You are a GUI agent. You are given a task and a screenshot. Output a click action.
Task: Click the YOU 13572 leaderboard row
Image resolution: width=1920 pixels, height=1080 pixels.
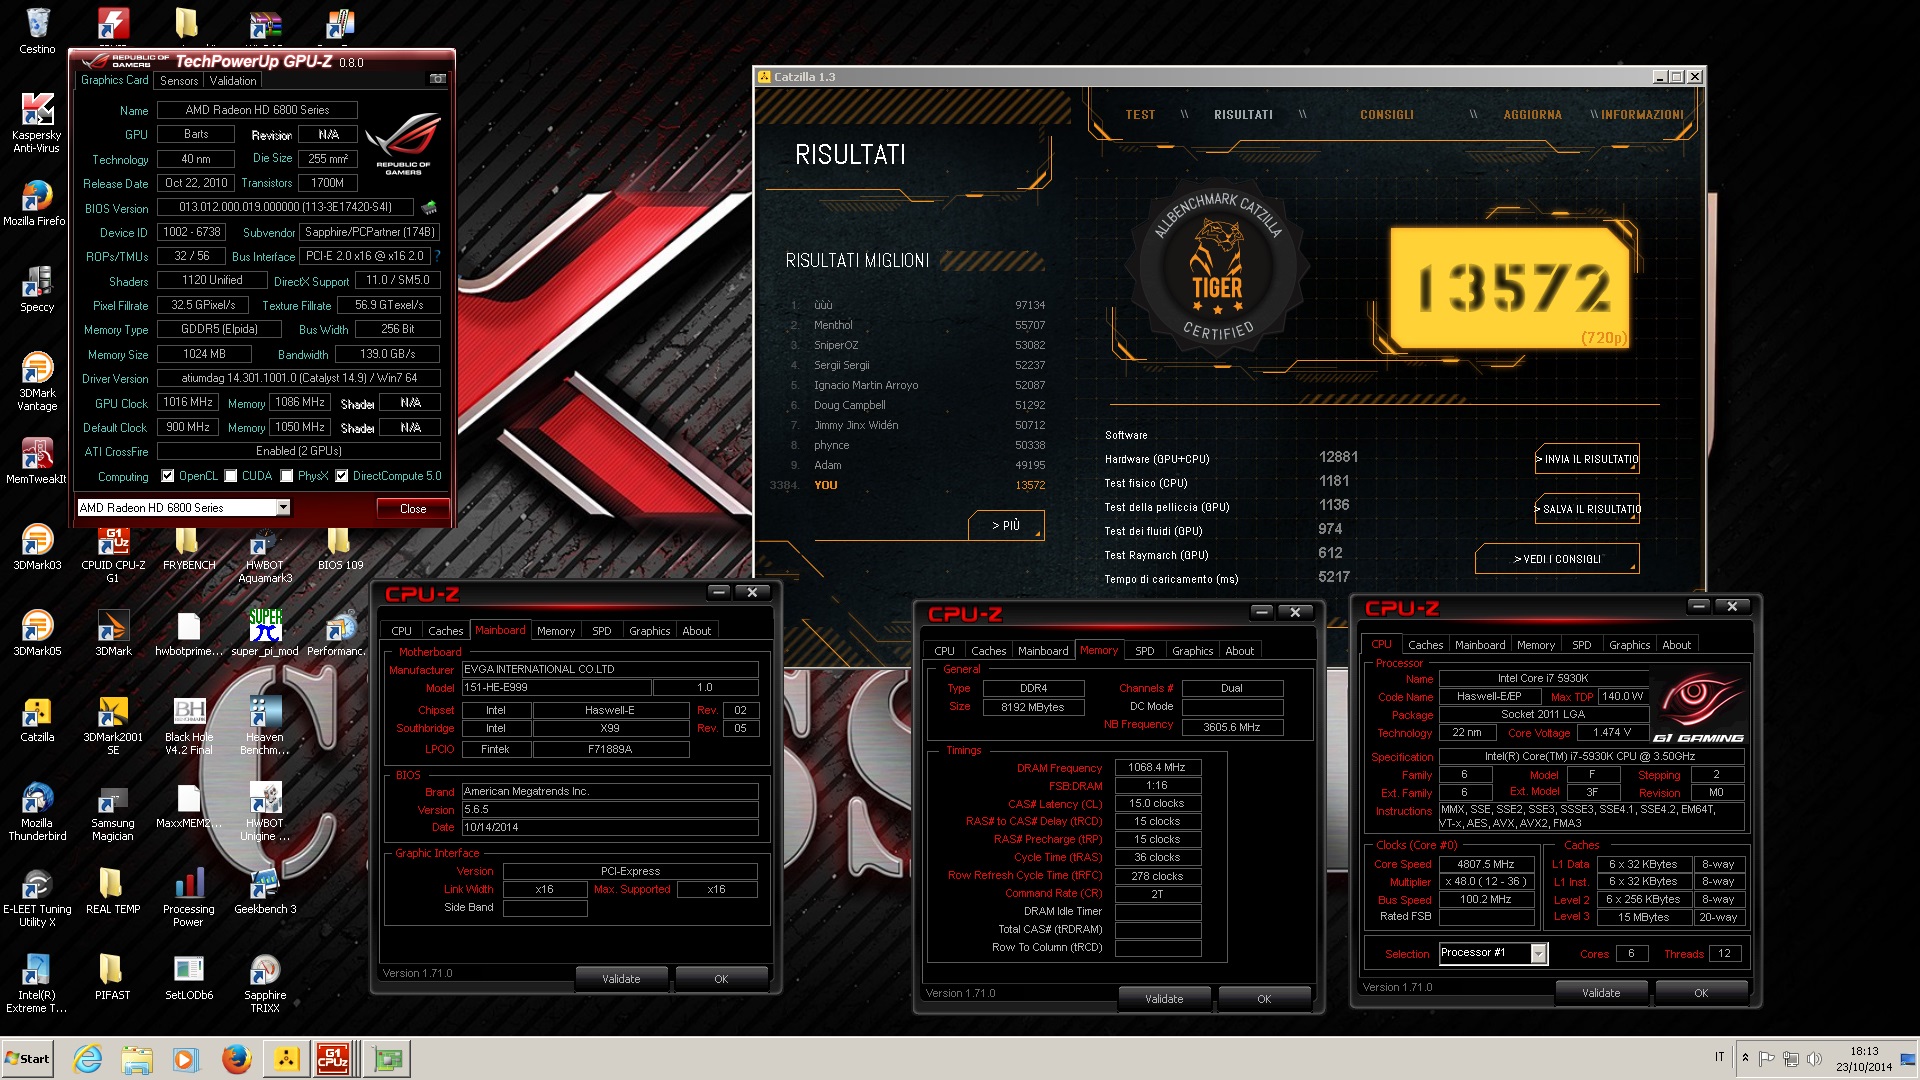[x=908, y=485]
